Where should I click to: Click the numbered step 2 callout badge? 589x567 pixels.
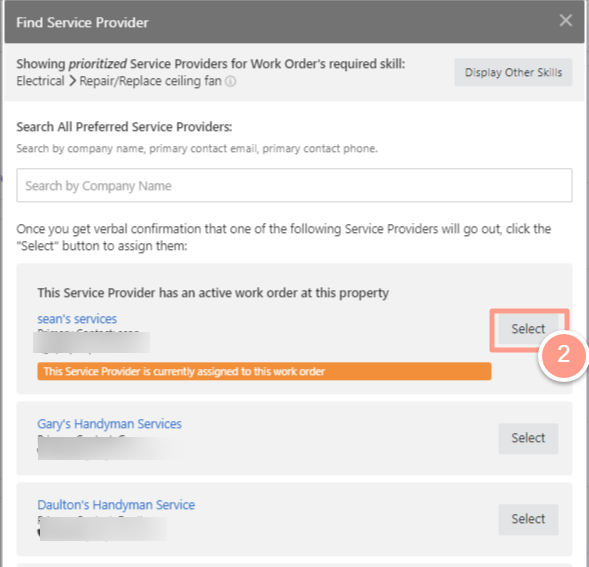coord(563,354)
